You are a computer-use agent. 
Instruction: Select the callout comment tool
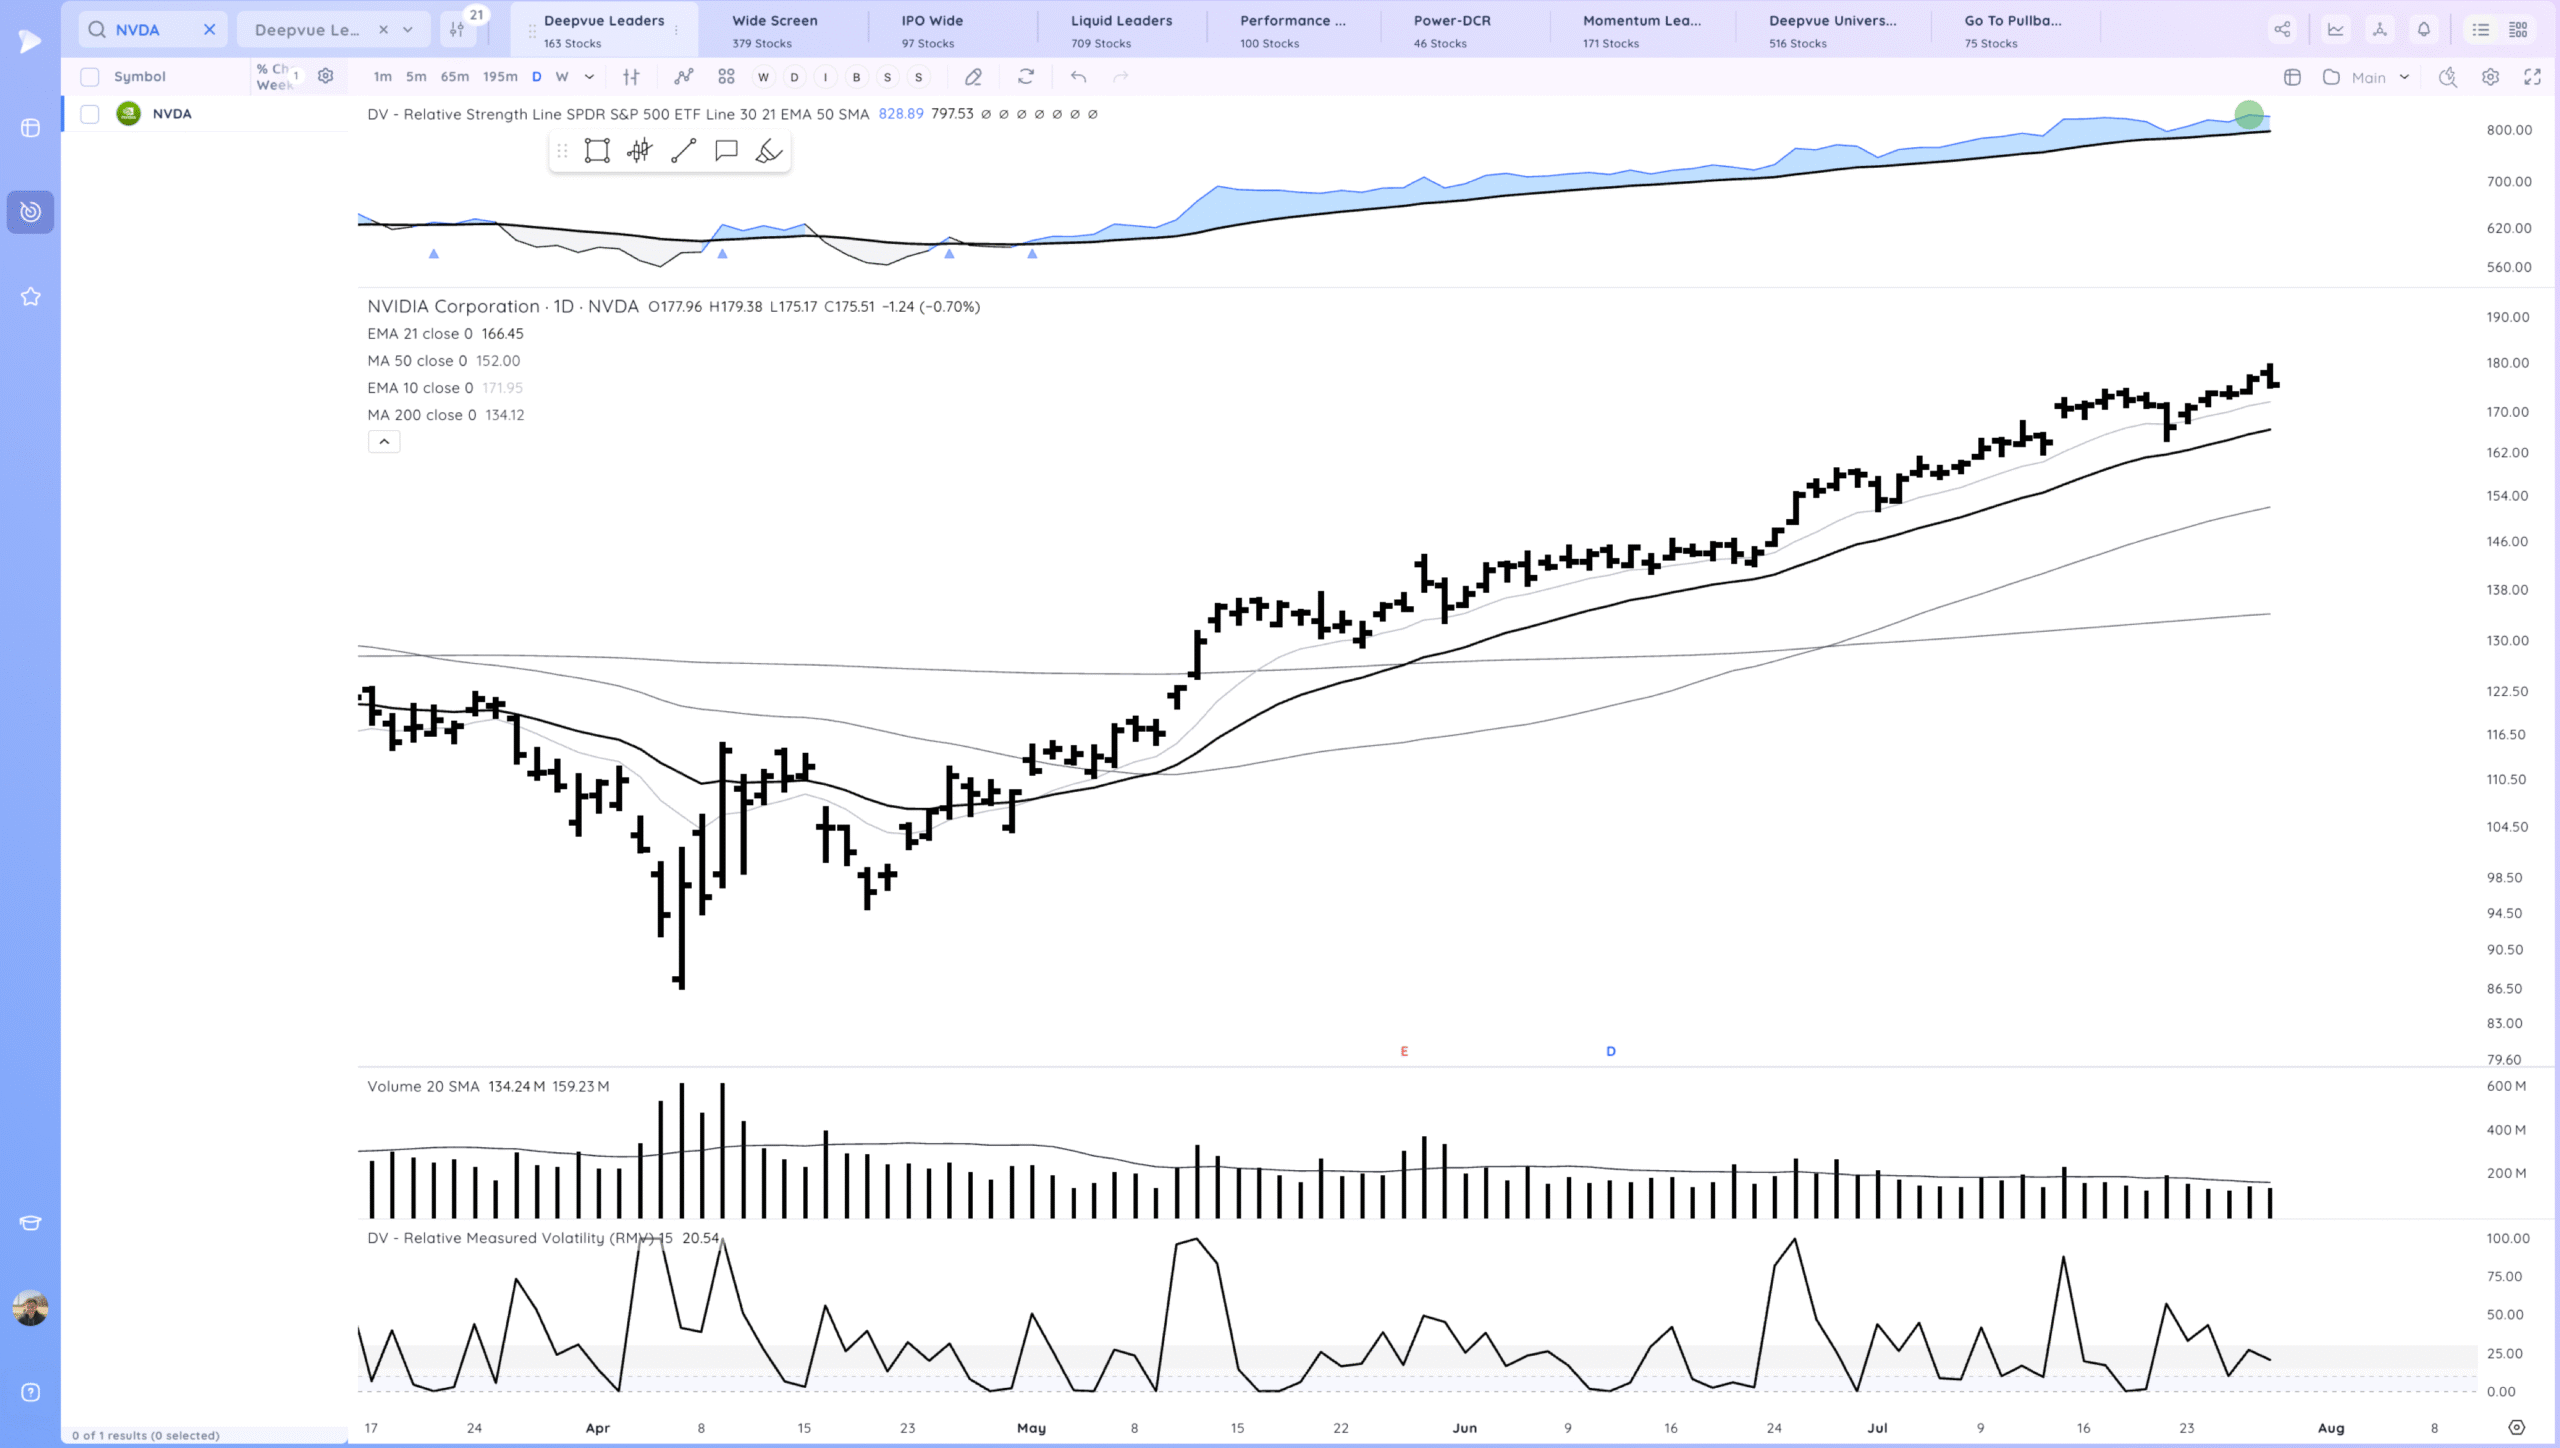(726, 151)
